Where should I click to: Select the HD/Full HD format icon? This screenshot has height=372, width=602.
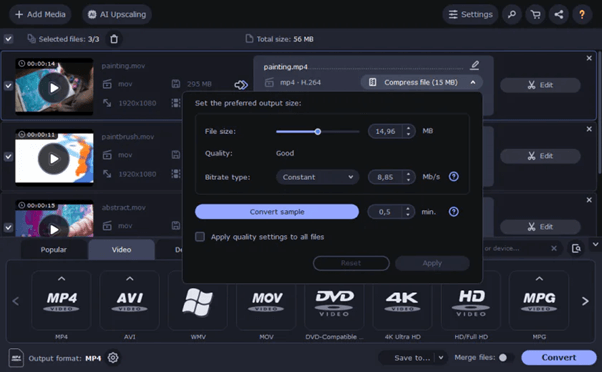tap(471, 303)
